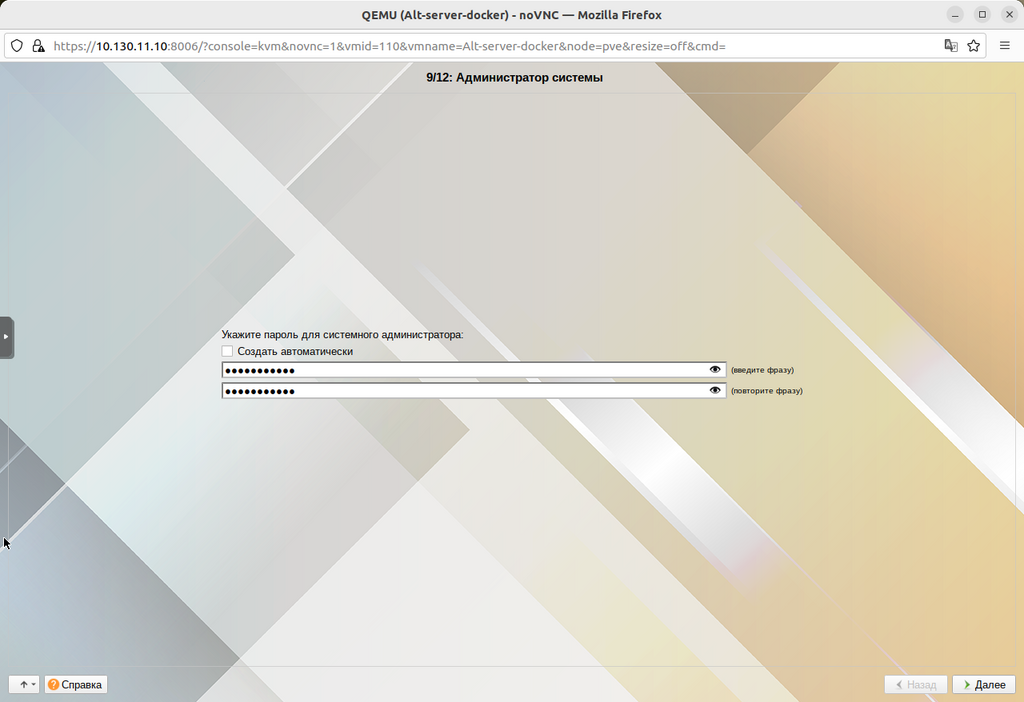Open the Firefox hamburger menu

[x=1005, y=46]
